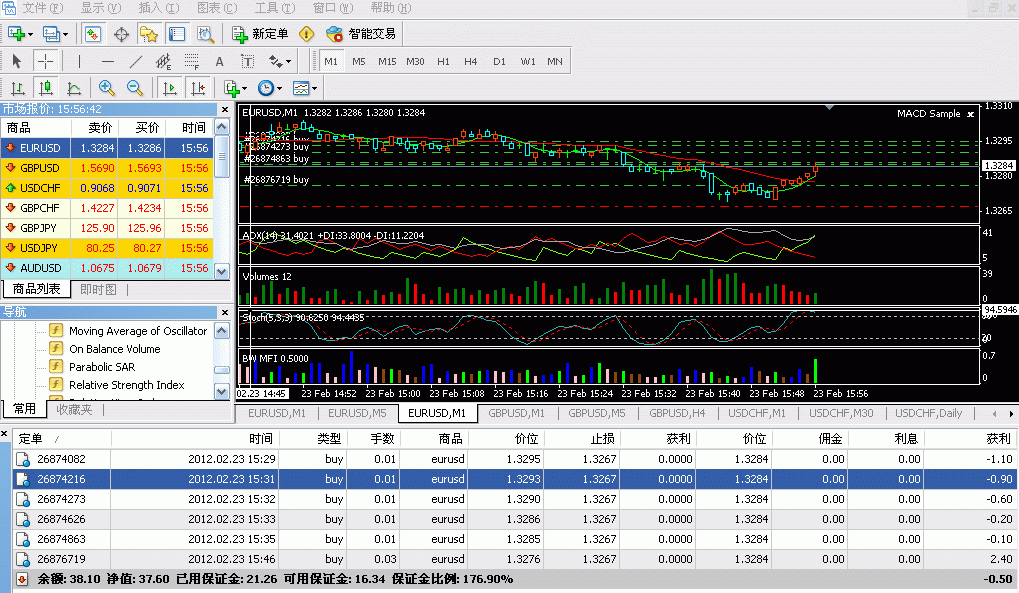Pick the vertical line drawing tool
Image resolution: width=1019 pixels, height=593 pixels.
[79, 61]
